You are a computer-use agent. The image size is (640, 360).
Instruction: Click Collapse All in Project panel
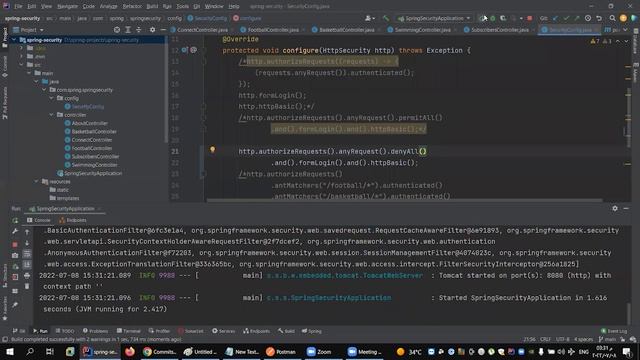[139, 30]
